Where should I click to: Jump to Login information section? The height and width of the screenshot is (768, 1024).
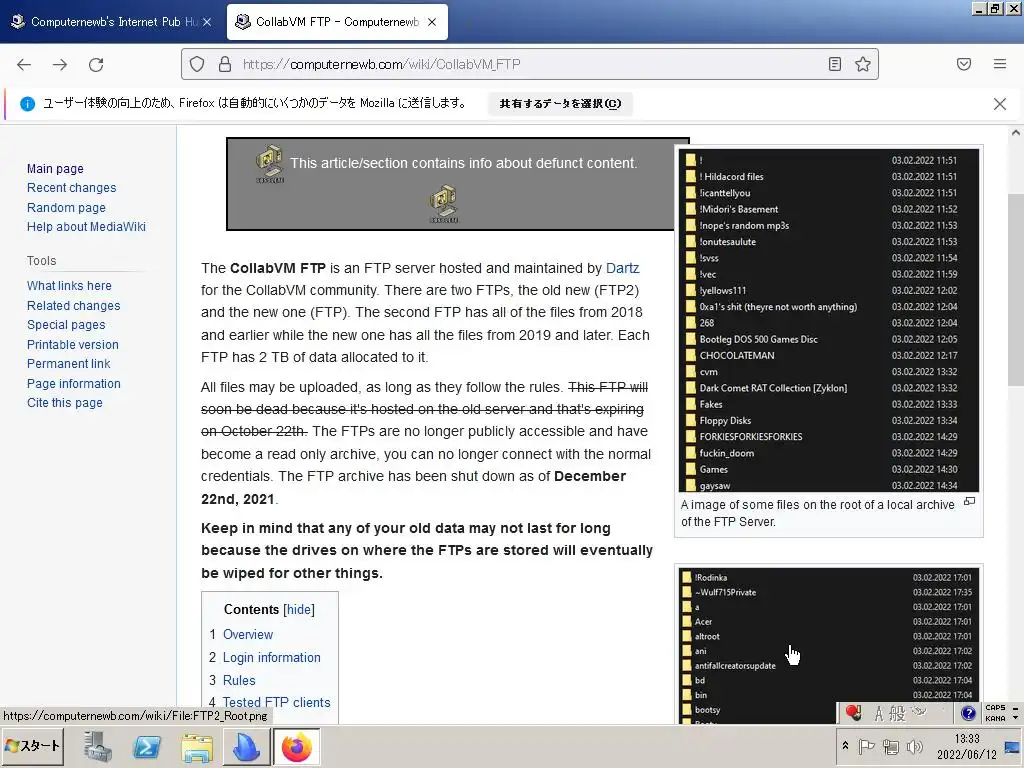[x=272, y=657]
